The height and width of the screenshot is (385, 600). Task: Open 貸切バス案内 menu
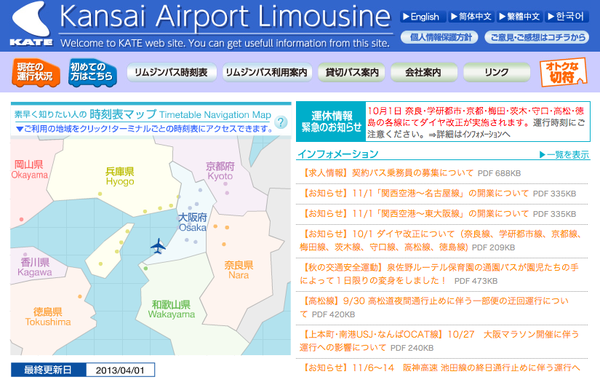pos(352,72)
